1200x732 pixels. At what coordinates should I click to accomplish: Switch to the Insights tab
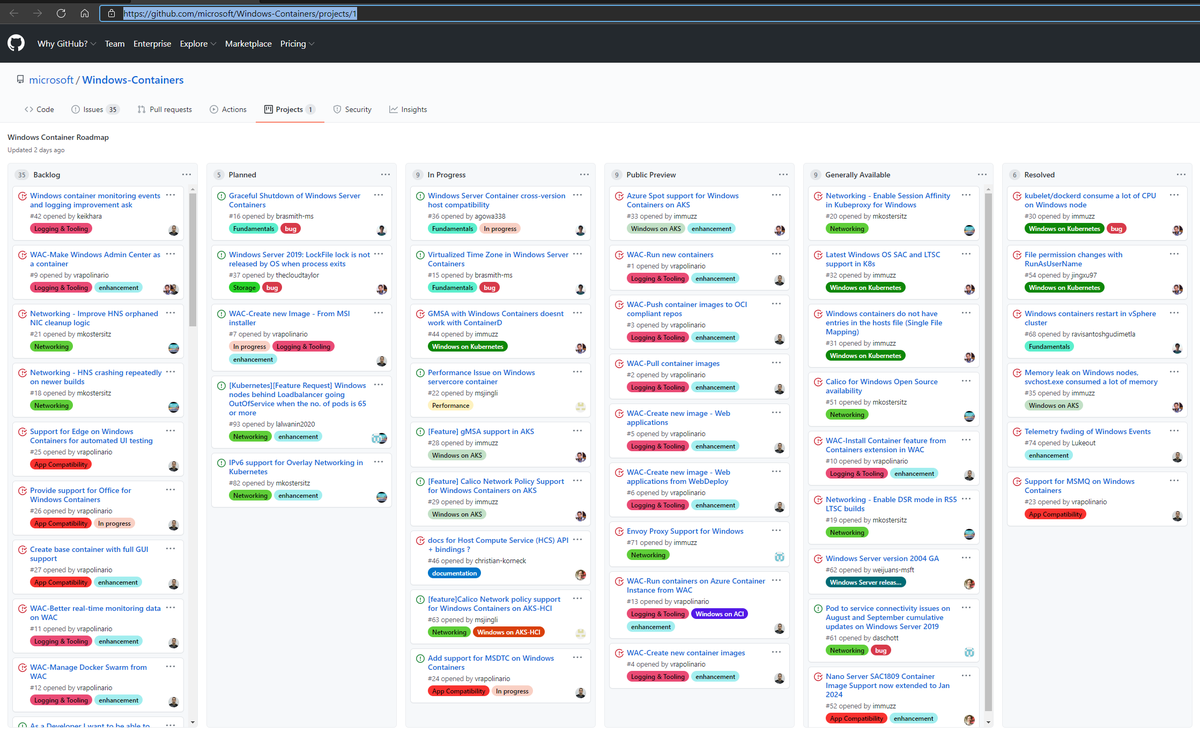pos(408,109)
